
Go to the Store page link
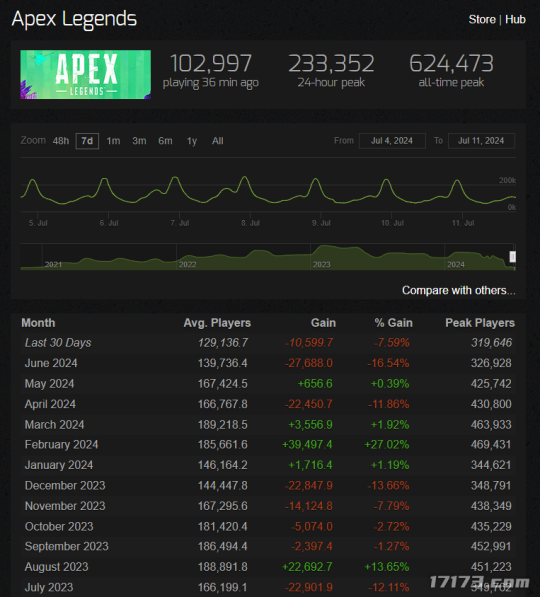(482, 19)
